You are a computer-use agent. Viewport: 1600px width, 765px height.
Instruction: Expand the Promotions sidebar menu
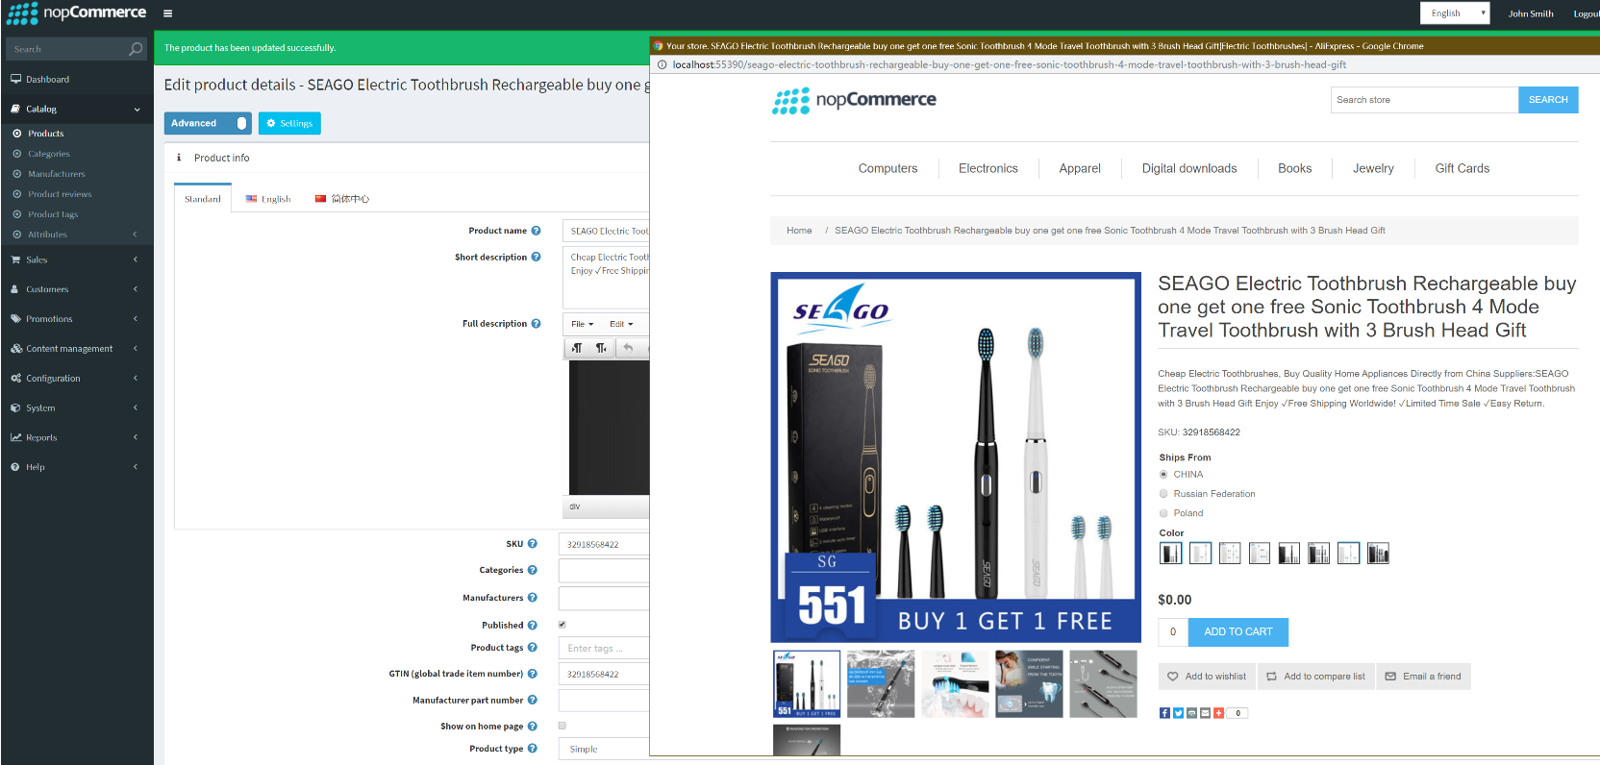[x=77, y=319]
